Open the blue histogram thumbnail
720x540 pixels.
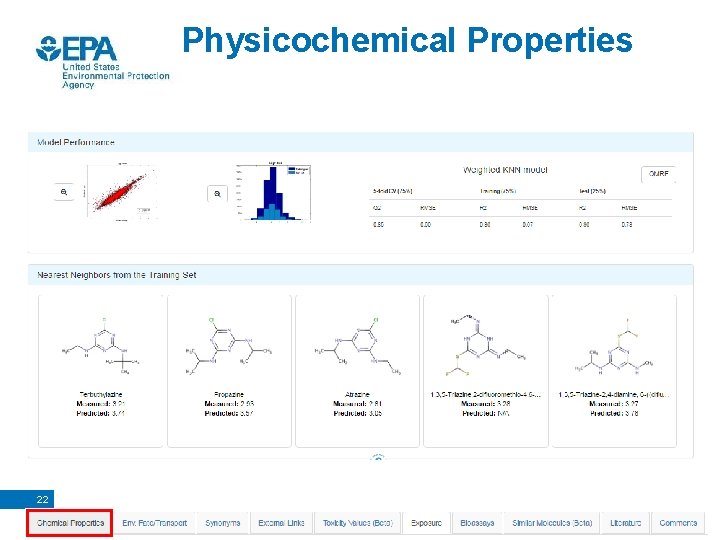coord(274,192)
